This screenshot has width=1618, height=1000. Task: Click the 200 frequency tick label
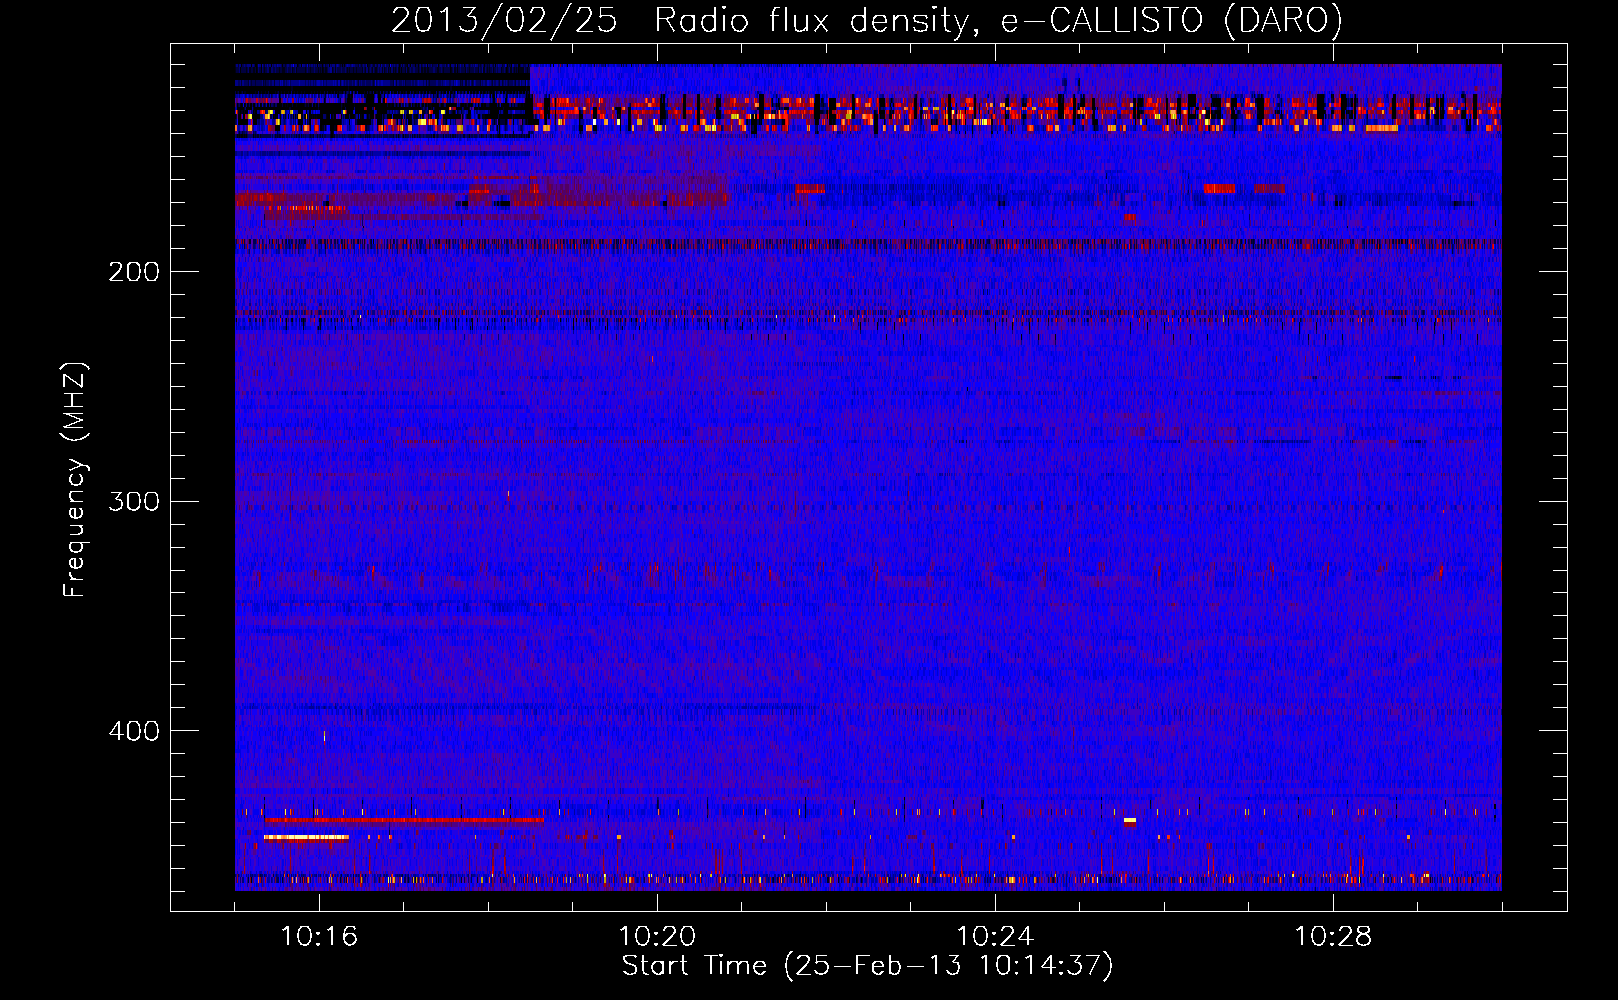[134, 272]
